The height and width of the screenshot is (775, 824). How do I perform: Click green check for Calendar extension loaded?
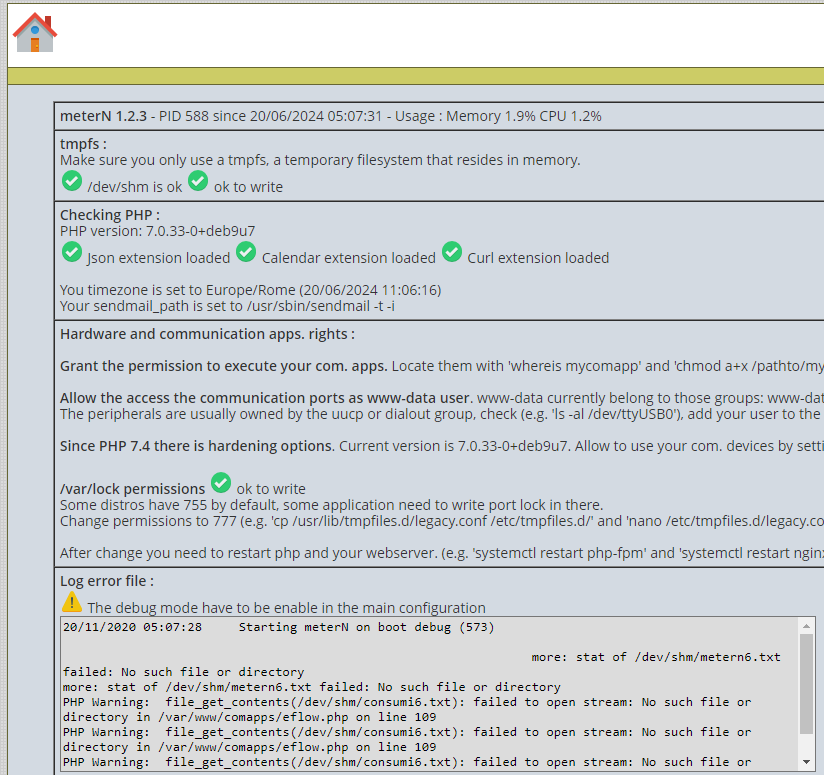246,252
